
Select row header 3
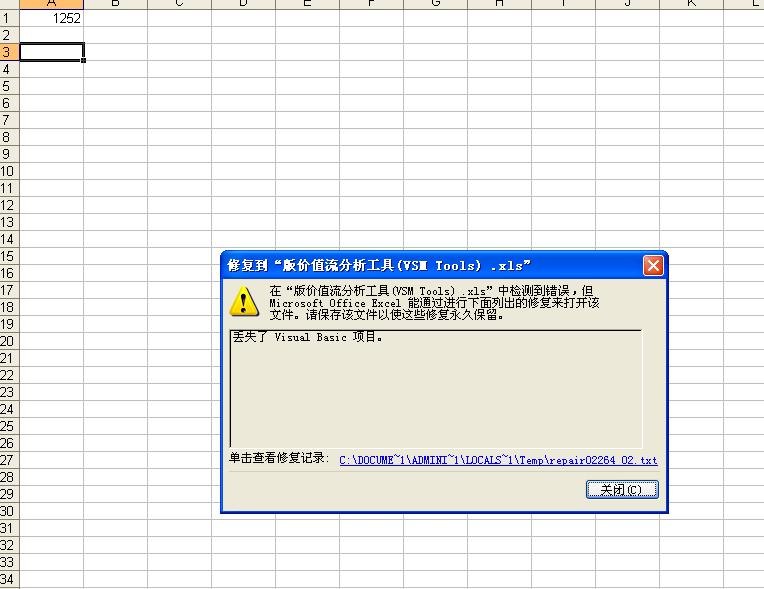coord(9,52)
